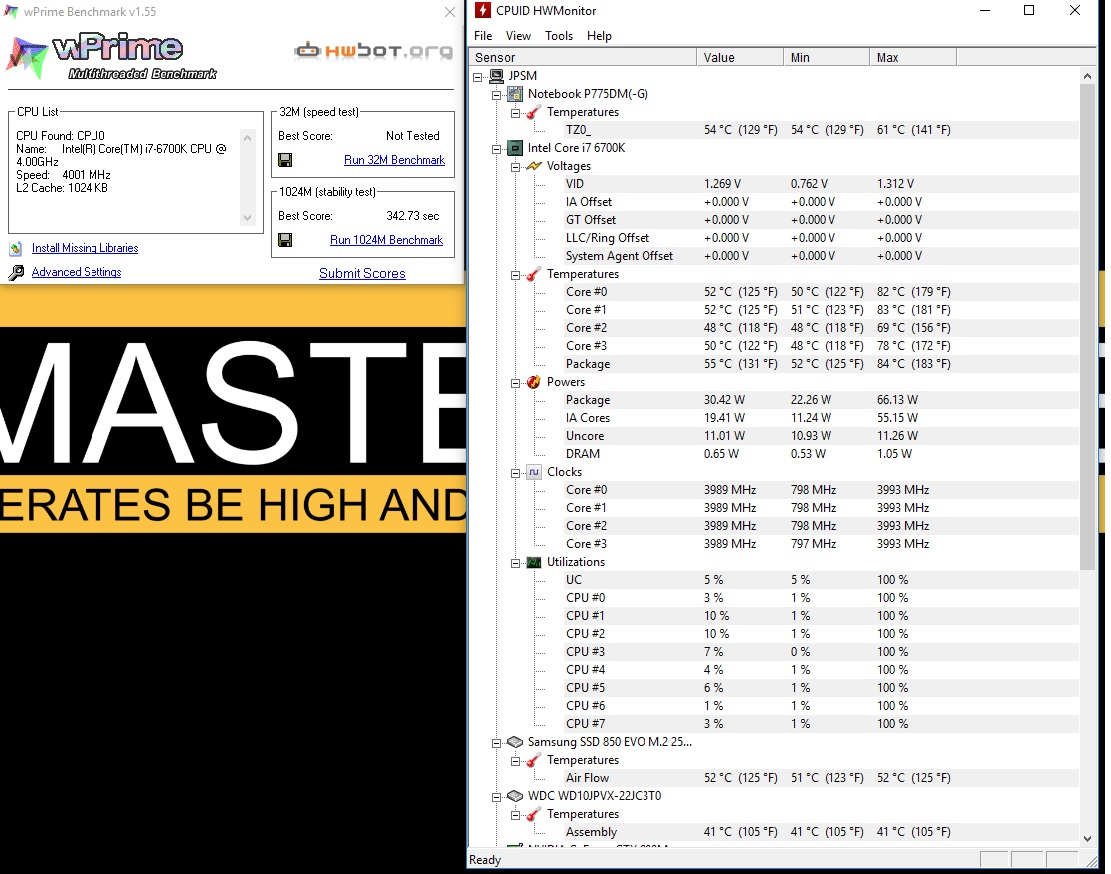This screenshot has width=1111, height=874.
Task: Select the Voltages lightning icon
Action: 534,166
